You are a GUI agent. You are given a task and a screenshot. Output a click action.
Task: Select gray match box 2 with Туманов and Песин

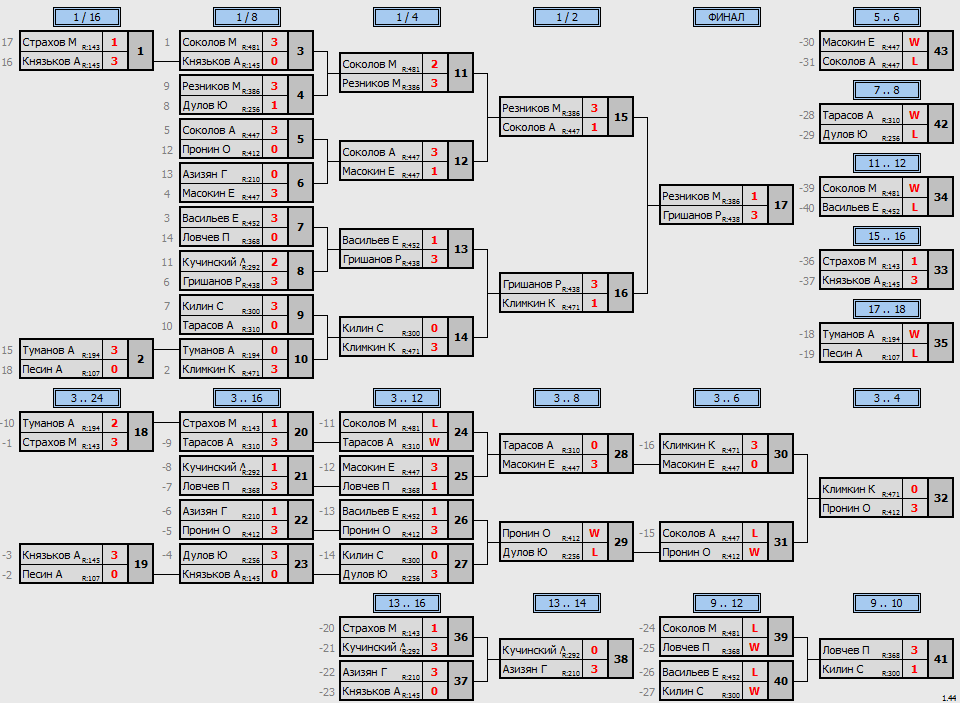[141, 359]
